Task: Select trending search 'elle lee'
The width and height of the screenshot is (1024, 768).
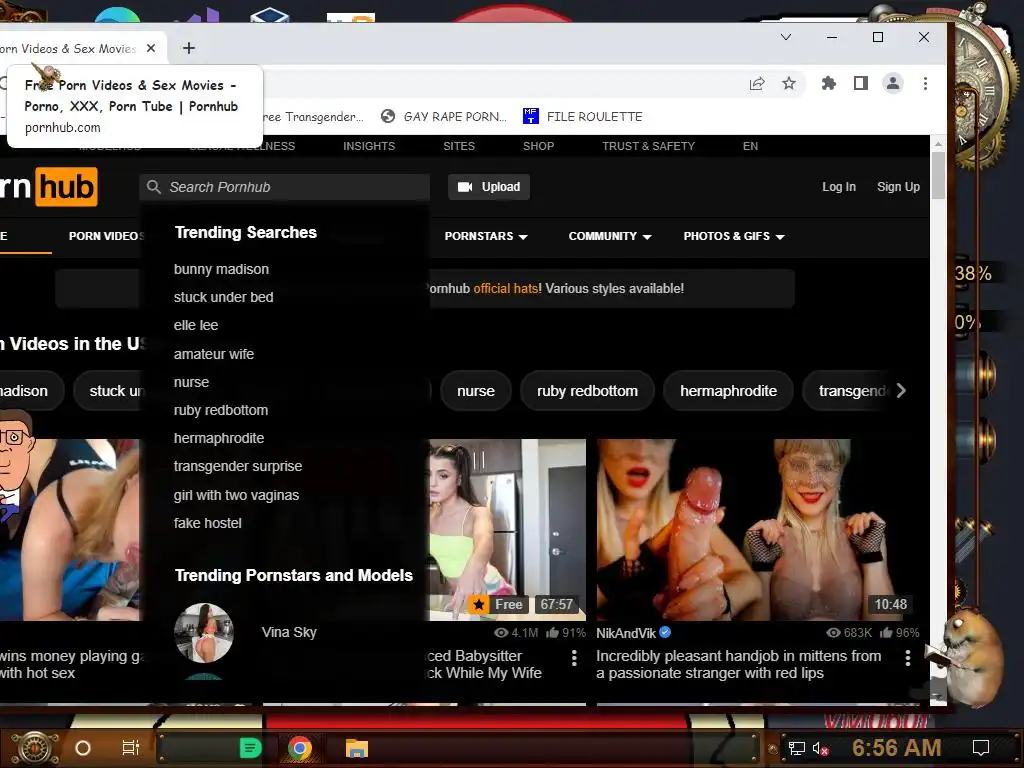Action: pos(196,325)
